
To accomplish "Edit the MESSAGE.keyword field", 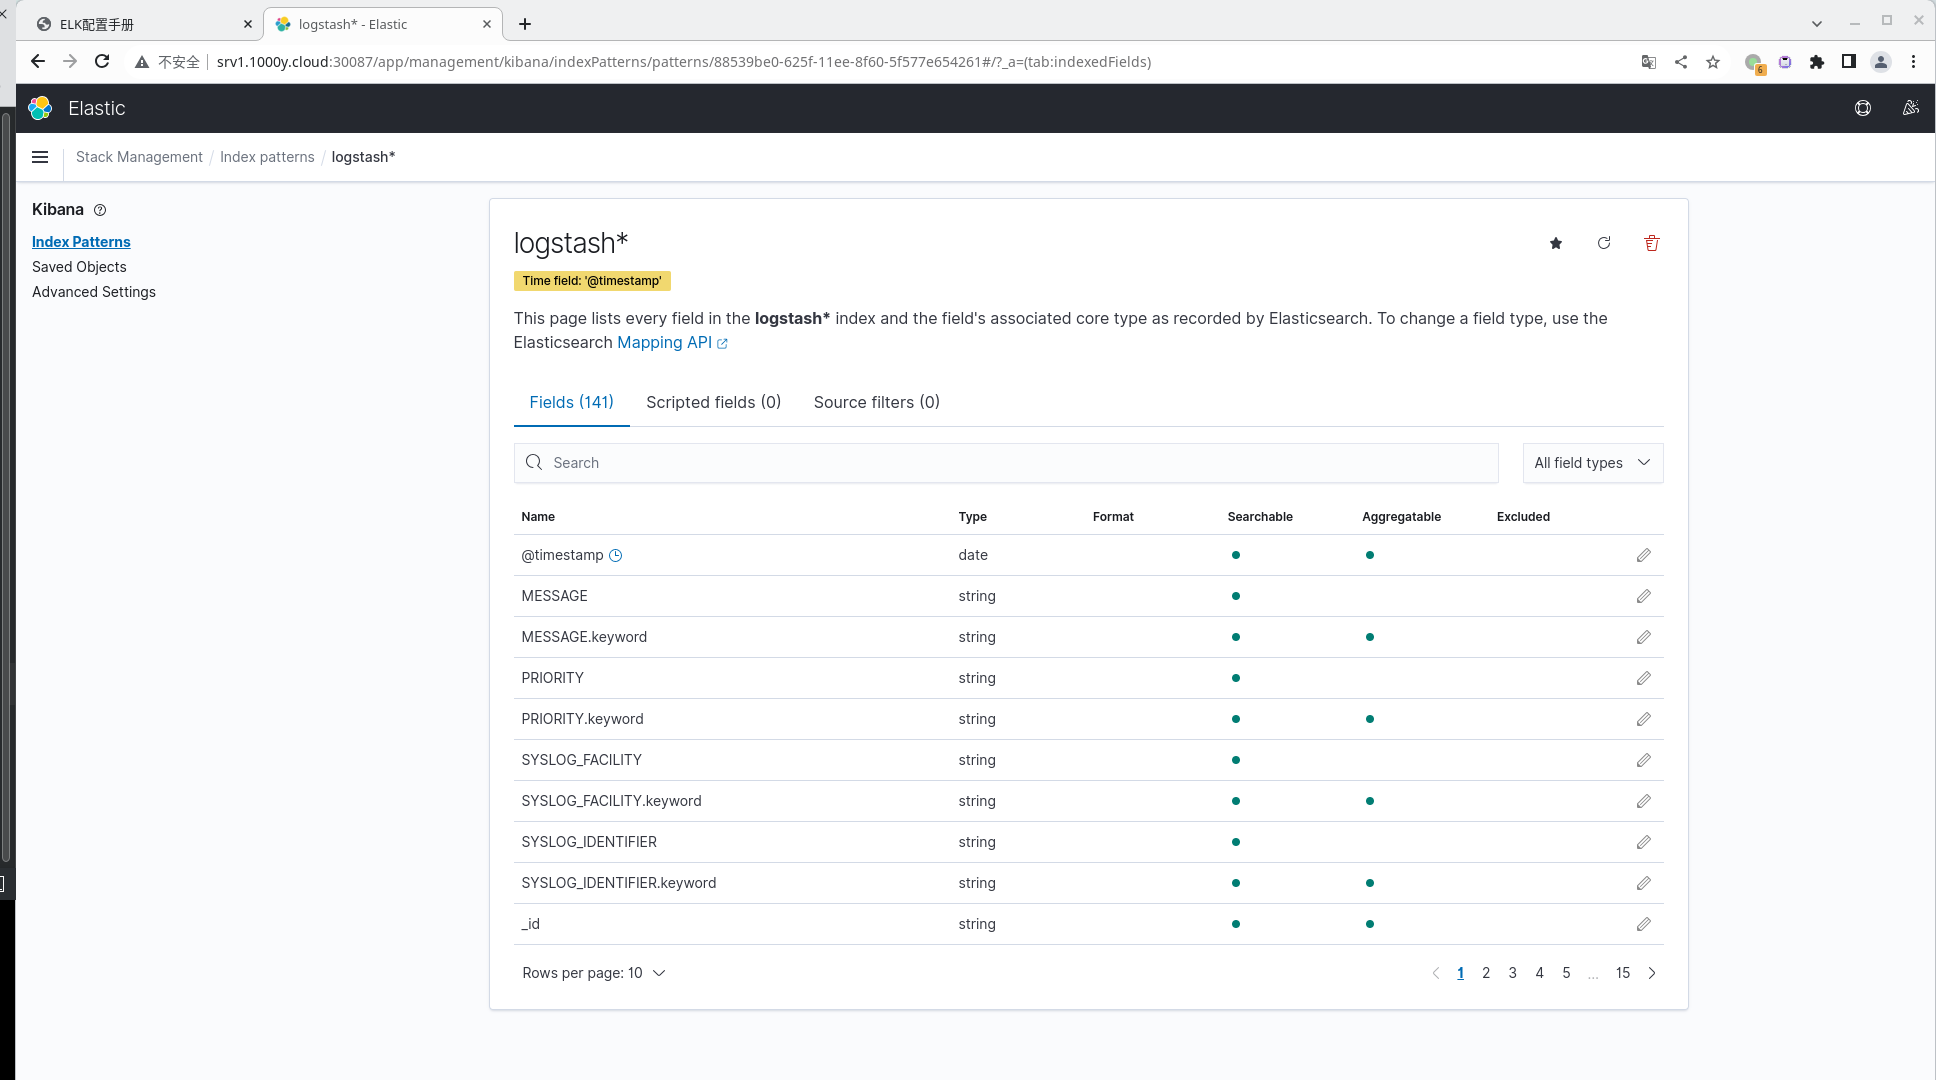I will 1643,637.
